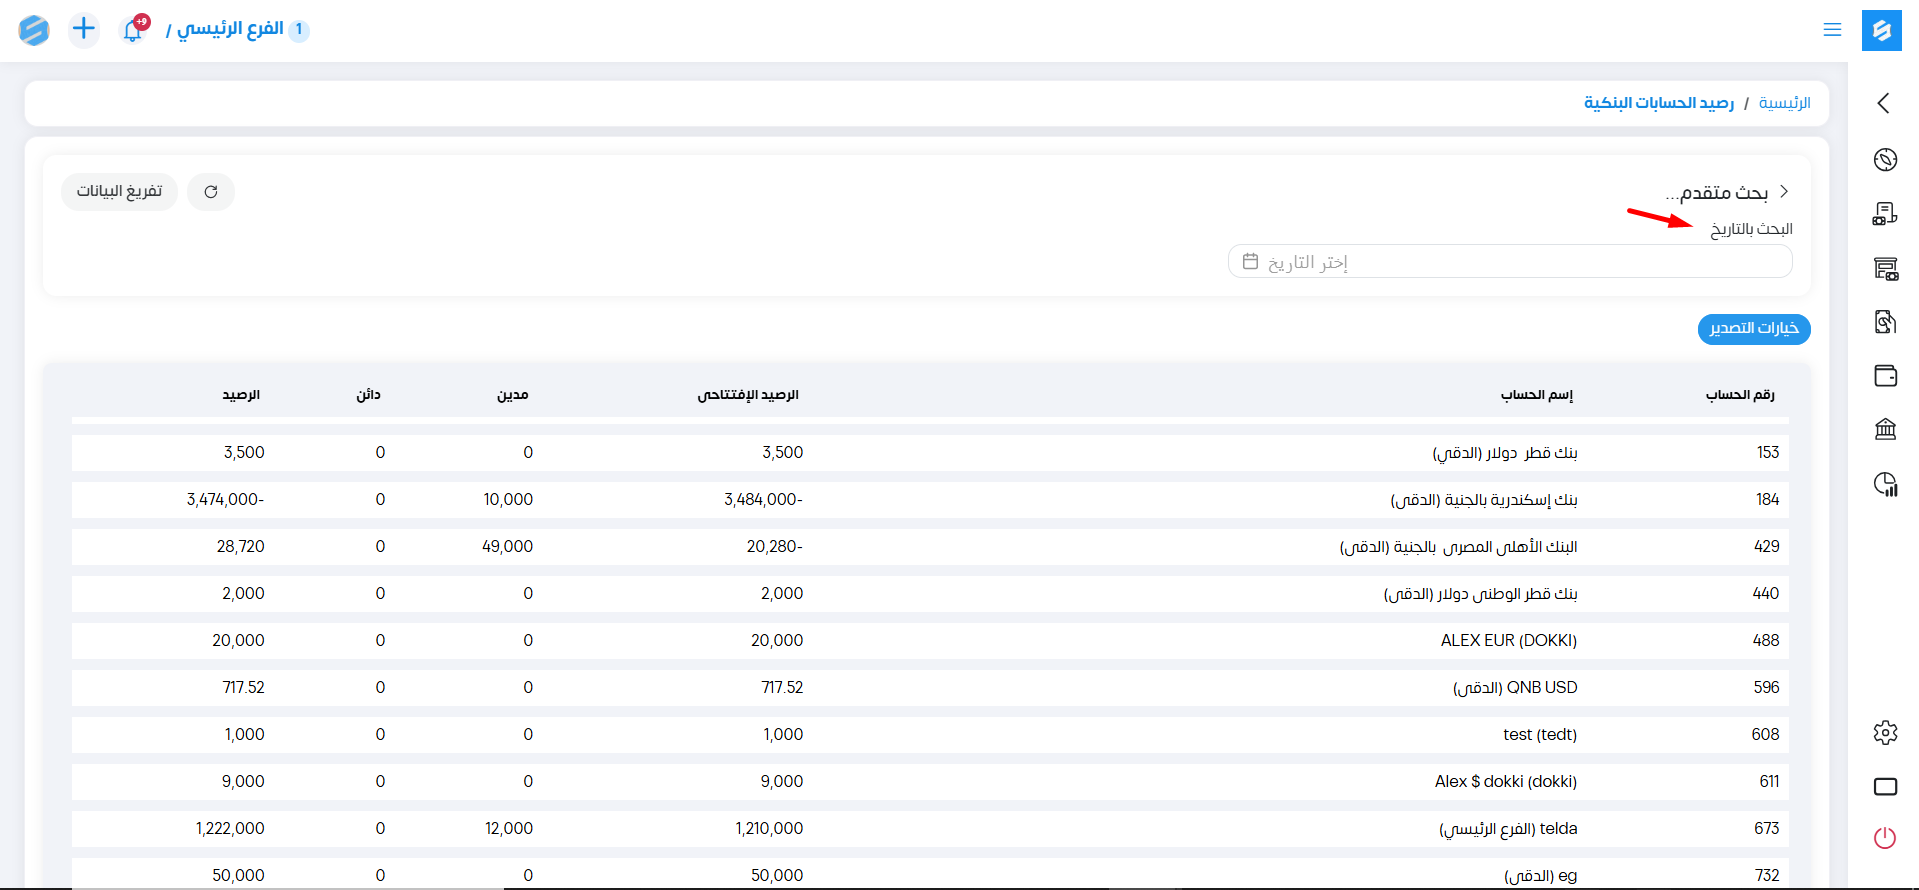Click the red power logout icon

pyautogui.click(x=1885, y=838)
